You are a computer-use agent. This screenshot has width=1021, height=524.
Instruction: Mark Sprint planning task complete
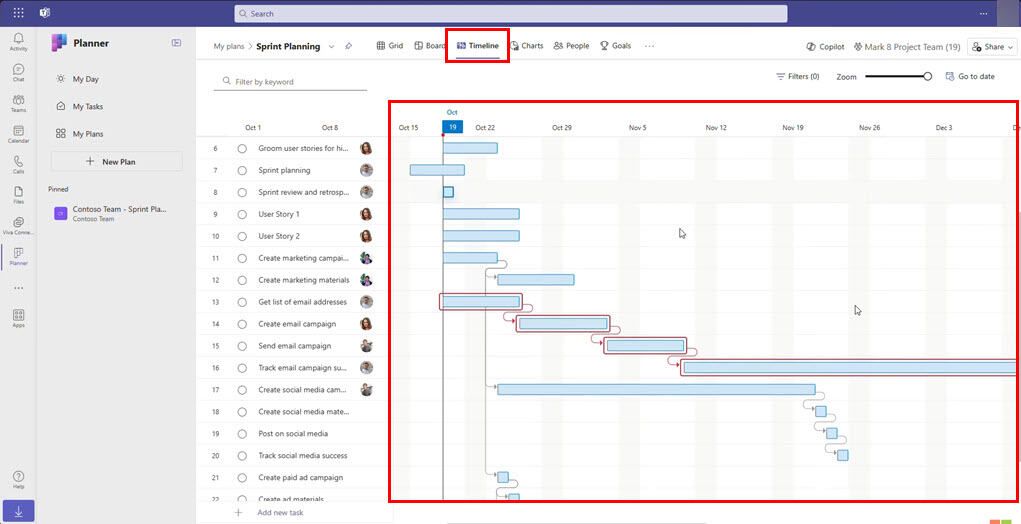tap(242, 171)
